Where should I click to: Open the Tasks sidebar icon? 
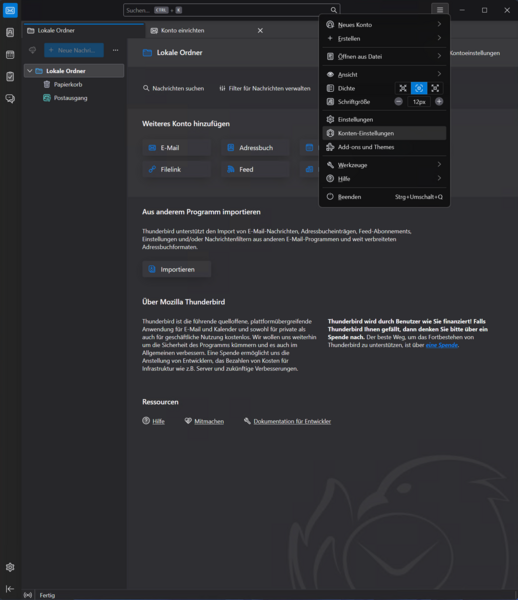click(10, 77)
